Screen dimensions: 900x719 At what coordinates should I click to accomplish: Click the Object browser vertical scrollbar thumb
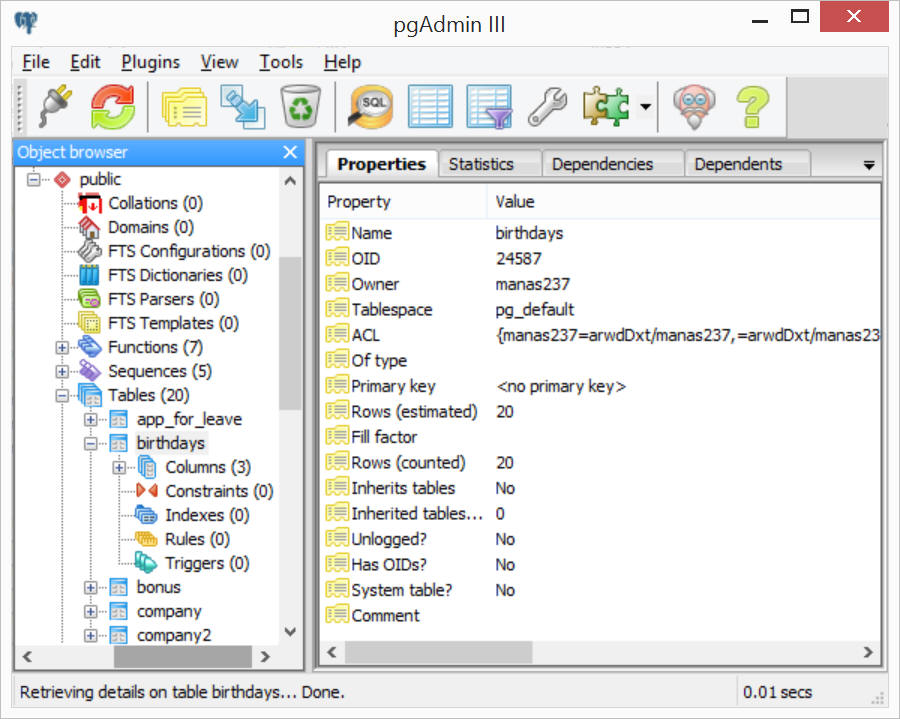click(x=290, y=333)
